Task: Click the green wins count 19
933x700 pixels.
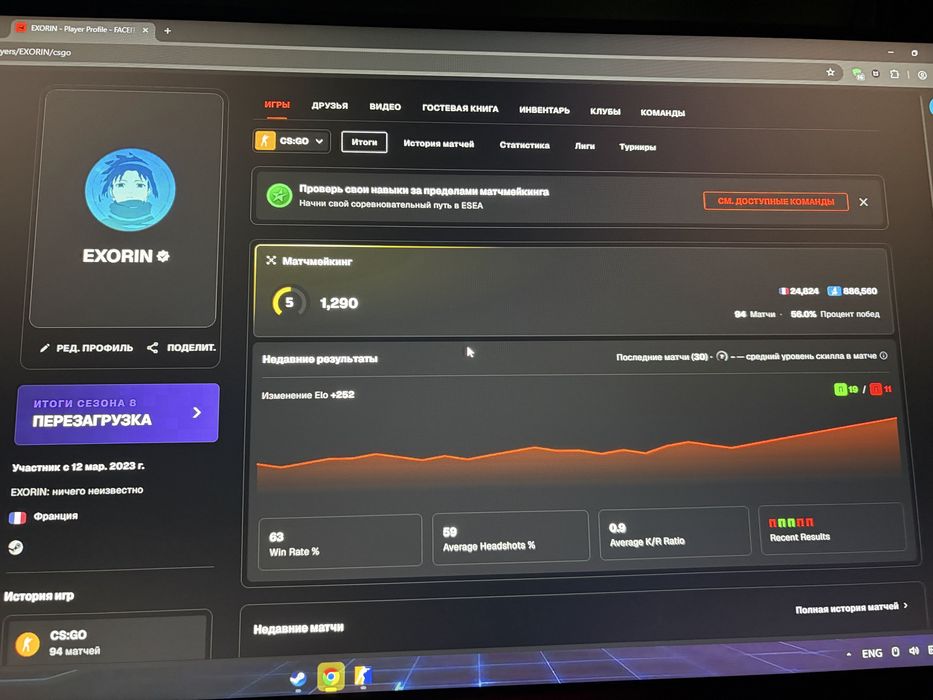Action: tap(846, 389)
